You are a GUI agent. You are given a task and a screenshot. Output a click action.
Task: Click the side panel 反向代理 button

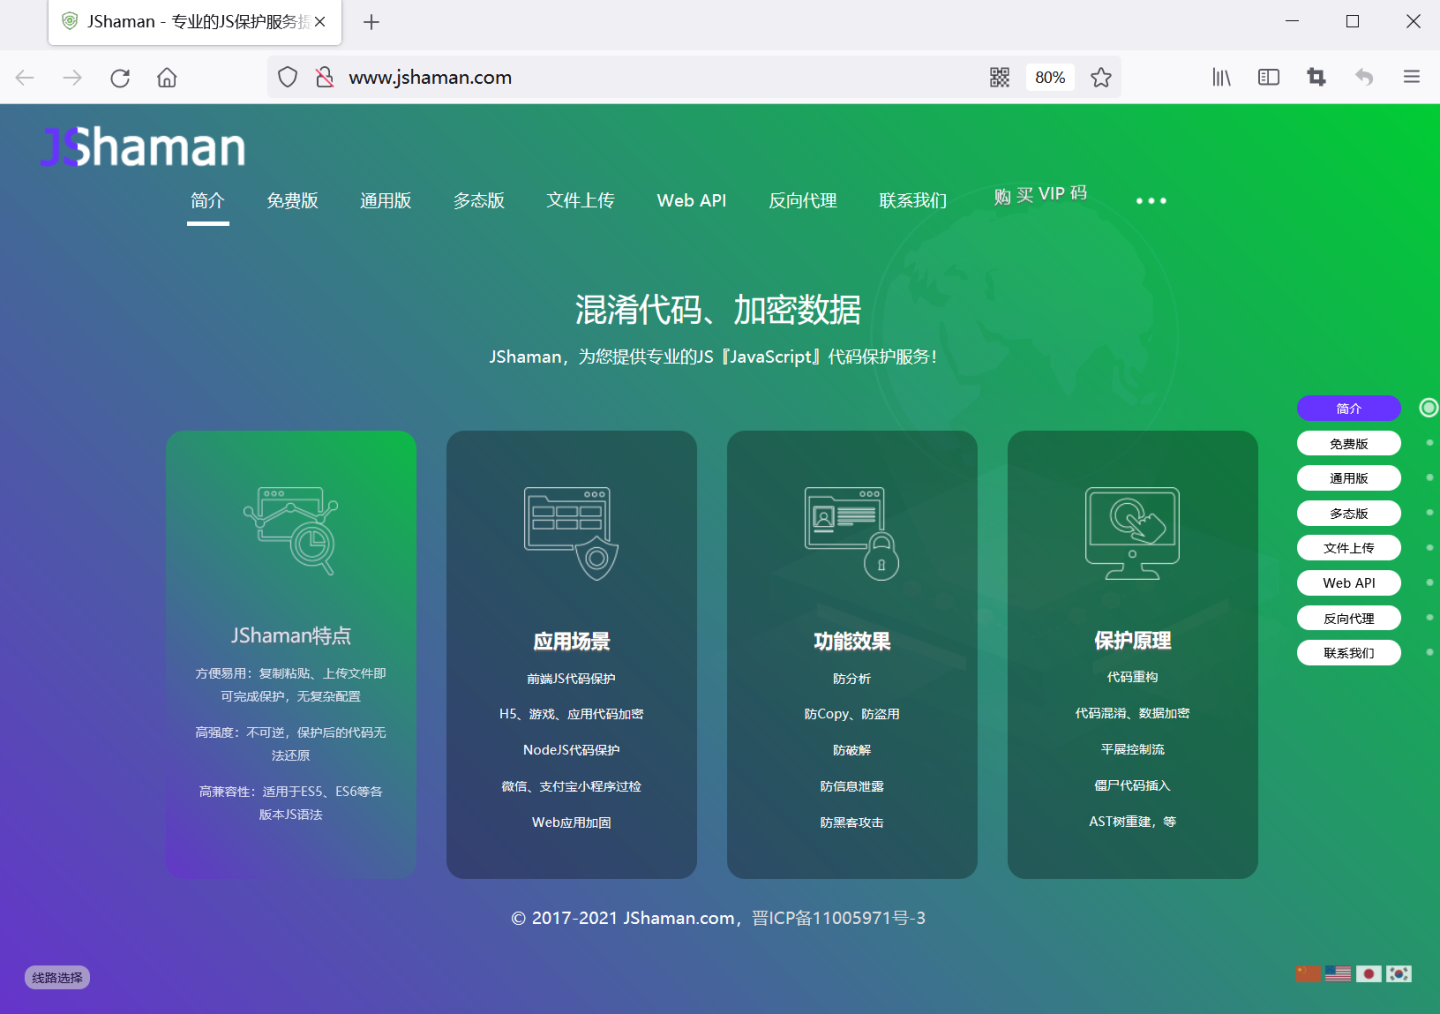tap(1349, 618)
